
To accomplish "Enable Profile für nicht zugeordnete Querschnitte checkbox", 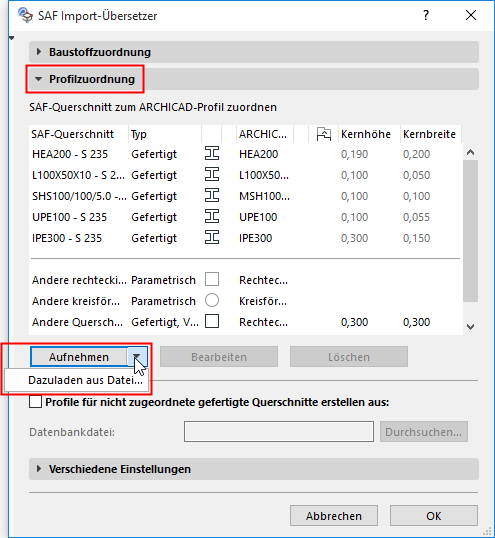I will pyautogui.click(x=35, y=402).
